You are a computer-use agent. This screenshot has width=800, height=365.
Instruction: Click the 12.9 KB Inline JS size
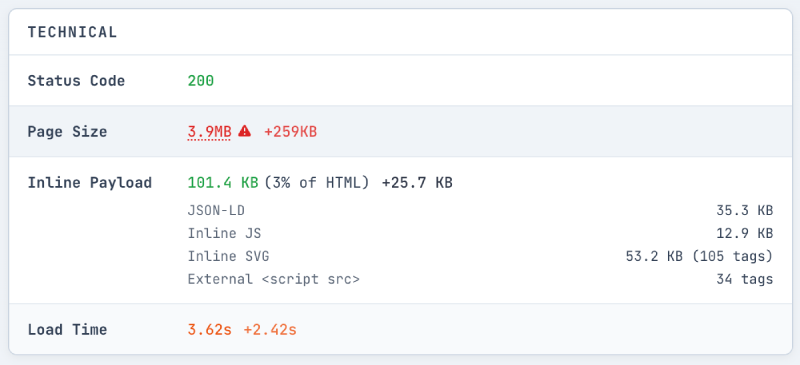pyautogui.click(x=744, y=233)
